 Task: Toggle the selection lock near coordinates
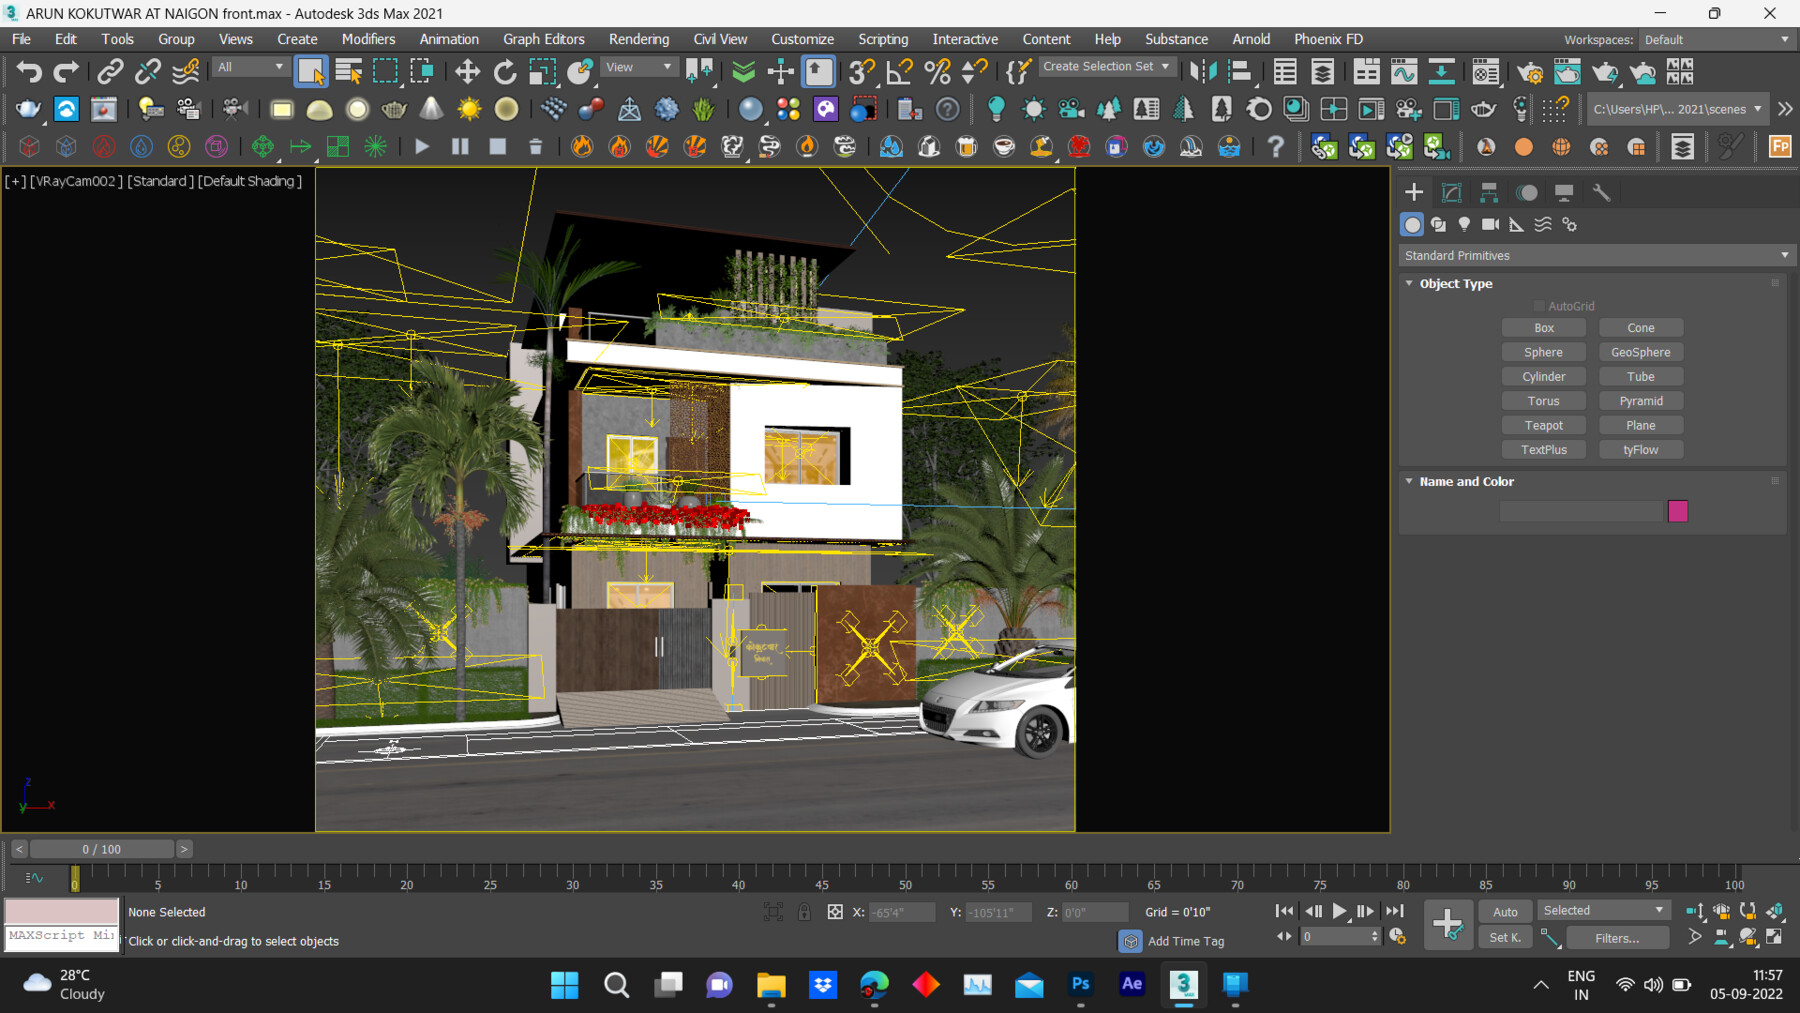point(804,912)
